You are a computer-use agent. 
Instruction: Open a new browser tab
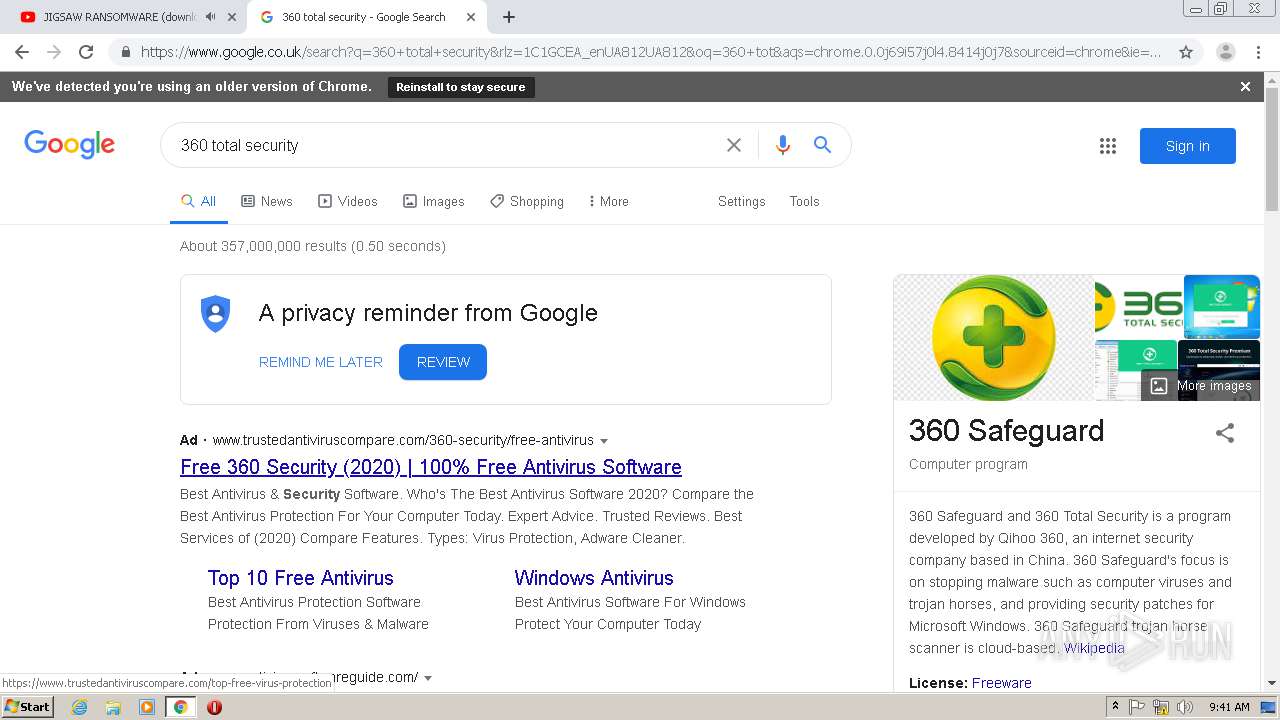[508, 17]
